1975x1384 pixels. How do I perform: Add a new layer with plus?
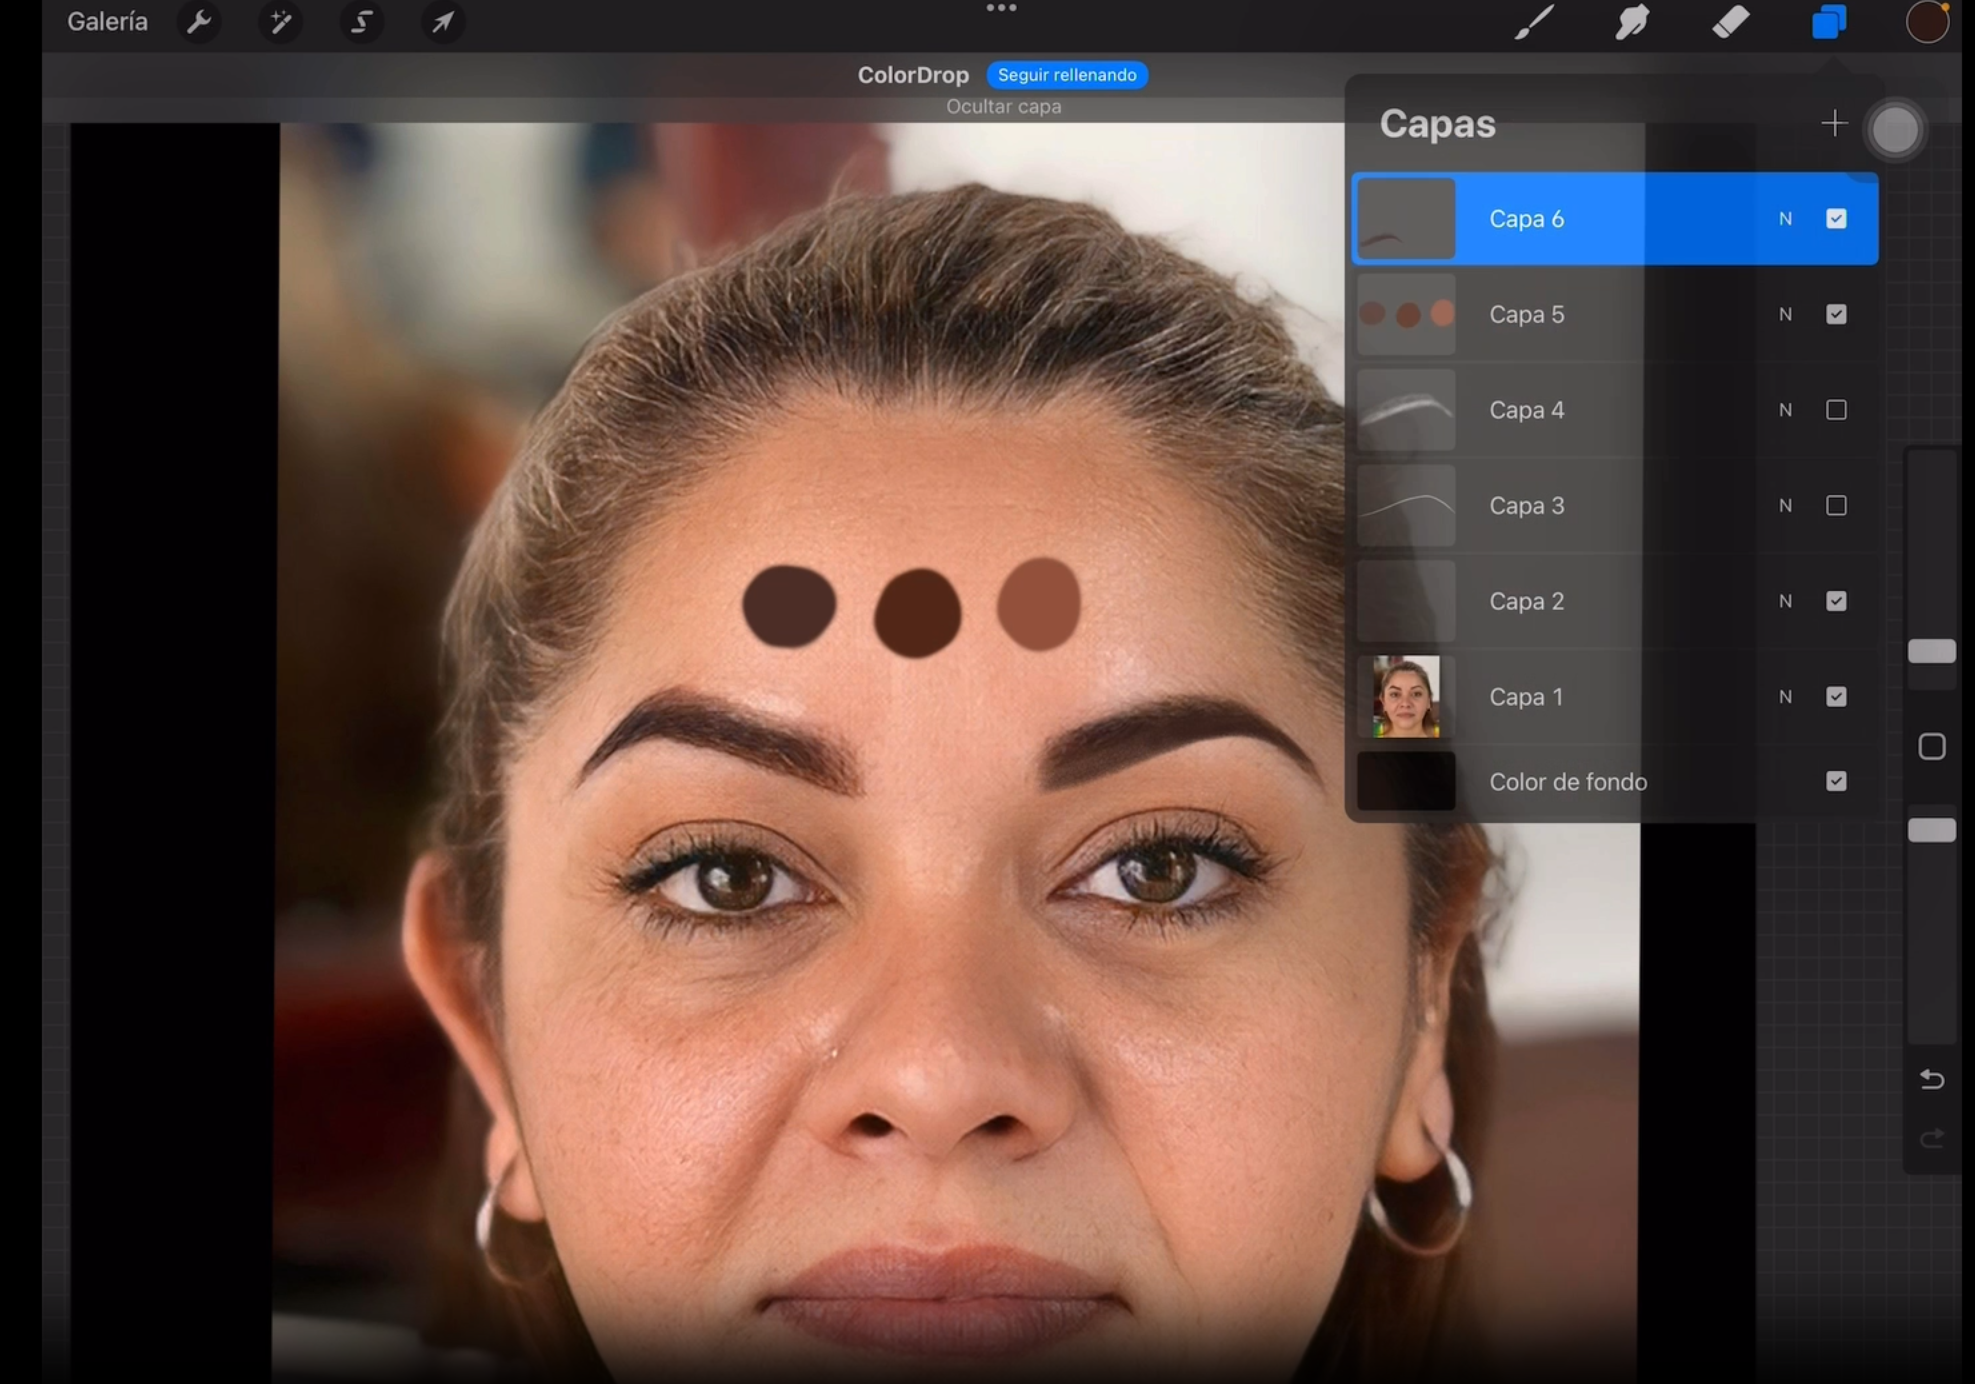tap(1834, 123)
